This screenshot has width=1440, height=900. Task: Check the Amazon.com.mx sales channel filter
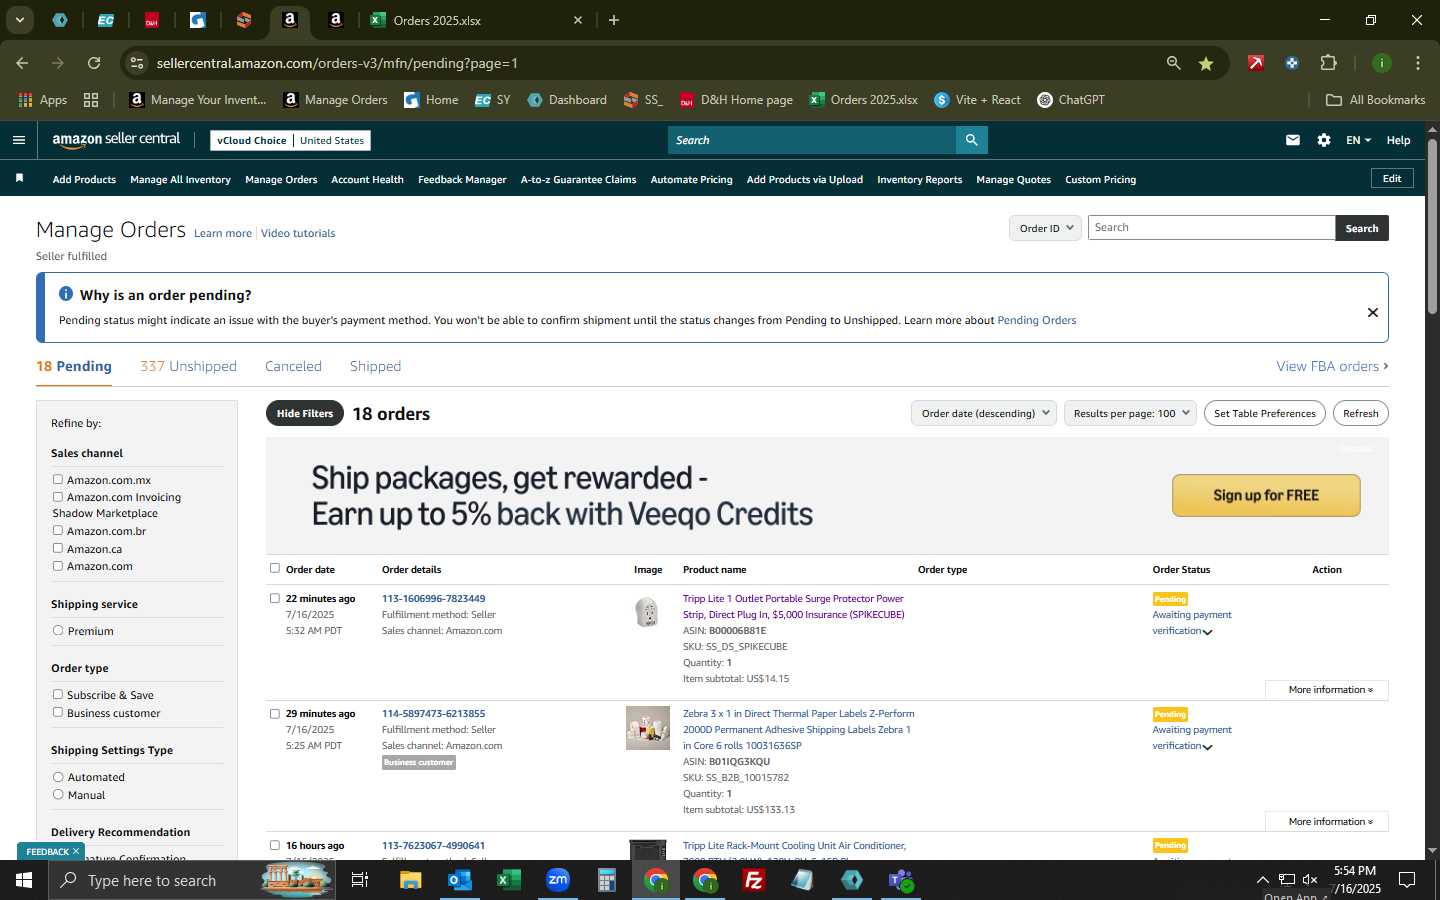coord(58,479)
